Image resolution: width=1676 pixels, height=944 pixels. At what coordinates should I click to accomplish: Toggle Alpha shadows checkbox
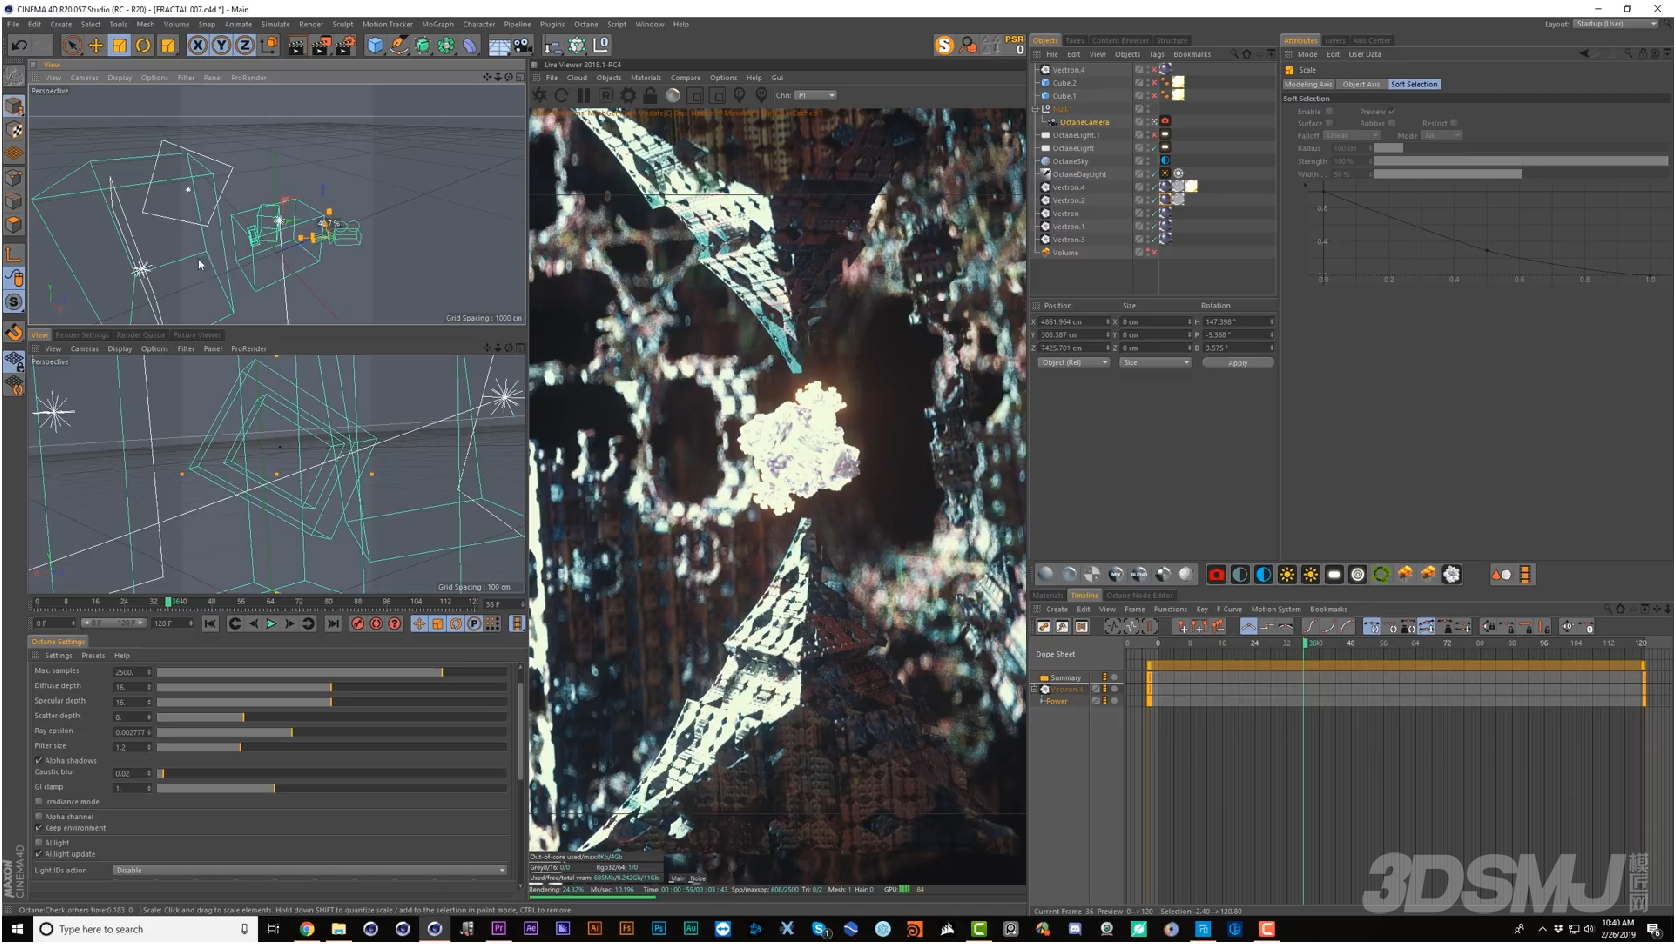tap(39, 760)
